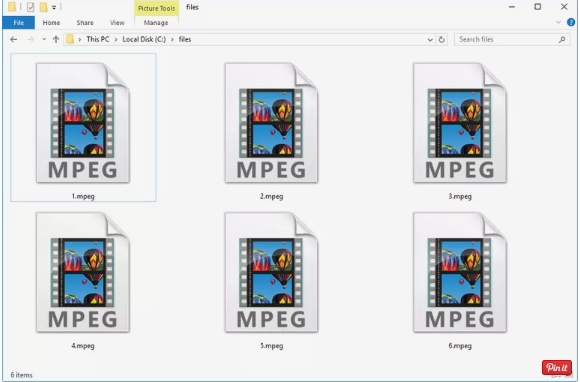
Task: Navigate to Local Disk (C:) in breadcrumb
Action: [x=144, y=39]
